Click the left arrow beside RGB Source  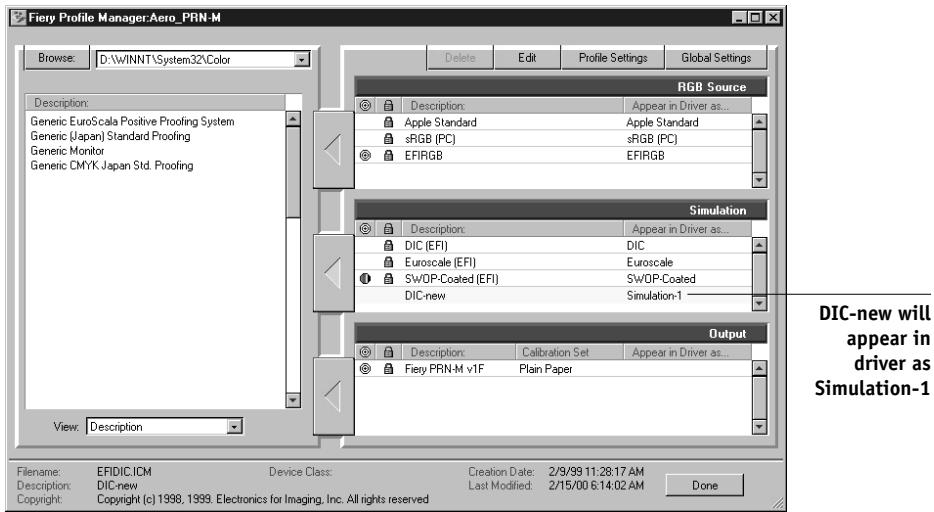click(x=334, y=149)
